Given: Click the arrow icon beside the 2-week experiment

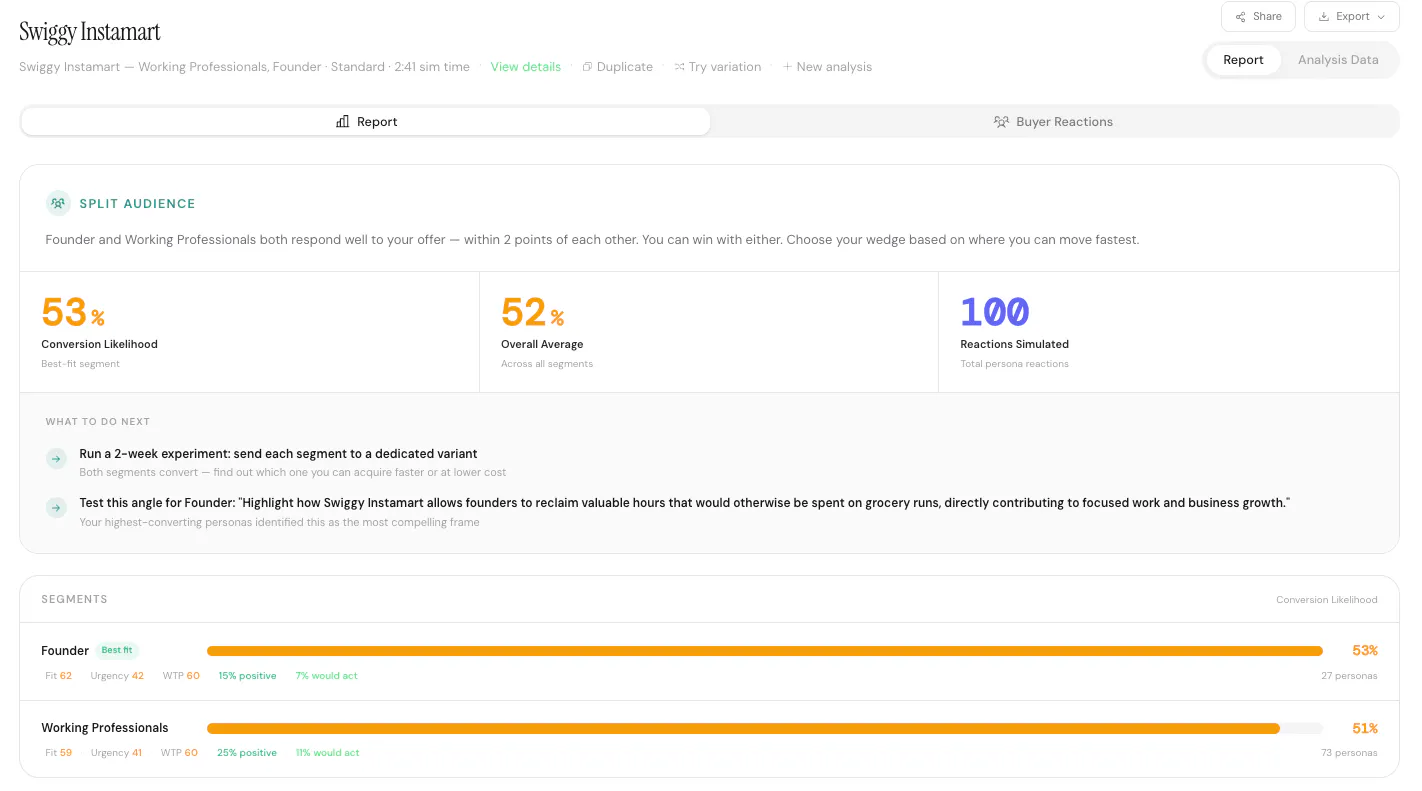Looking at the screenshot, I should pyautogui.click(x=57, y=458).
